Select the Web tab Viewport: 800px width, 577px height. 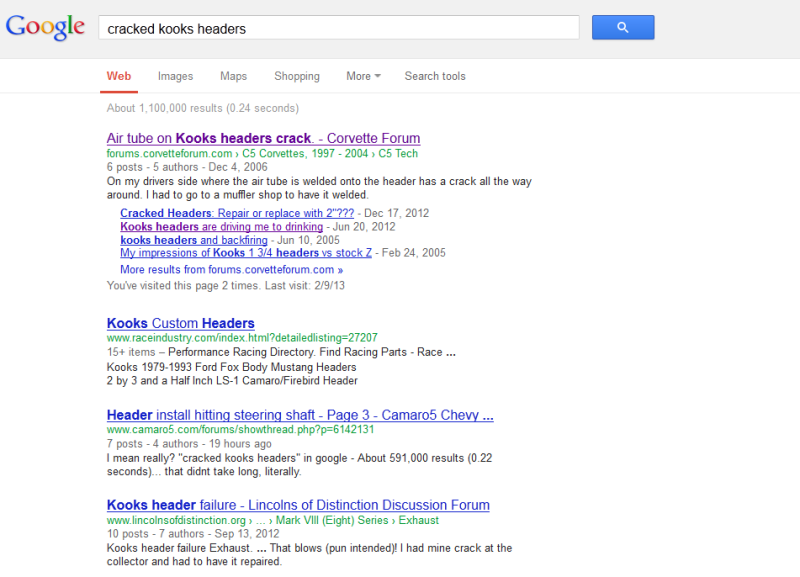[x=119, y=76]
